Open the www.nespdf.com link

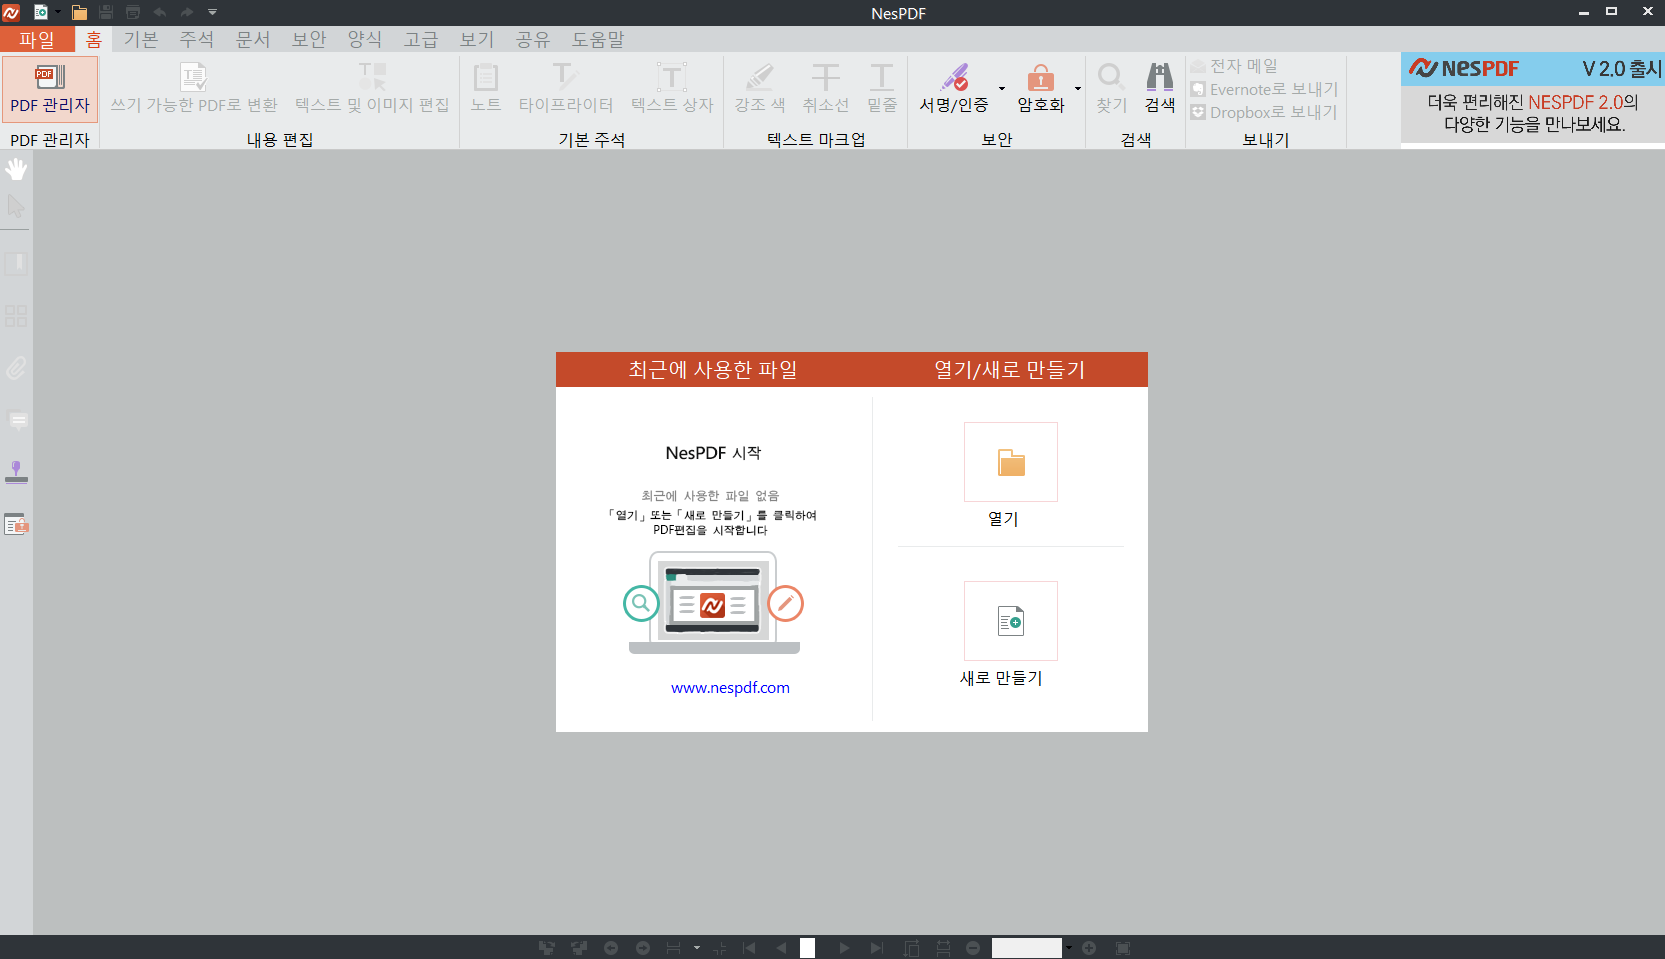[730, 688]
